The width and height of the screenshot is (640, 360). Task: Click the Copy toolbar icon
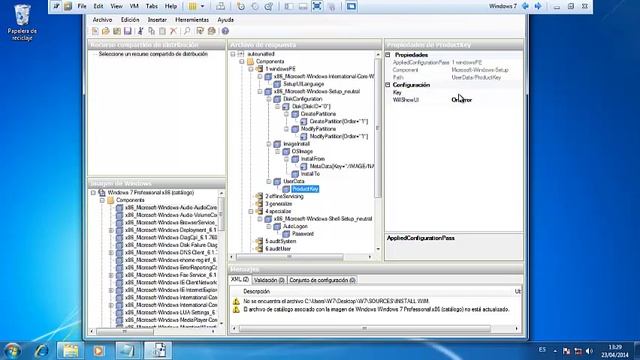click(151, 31)
